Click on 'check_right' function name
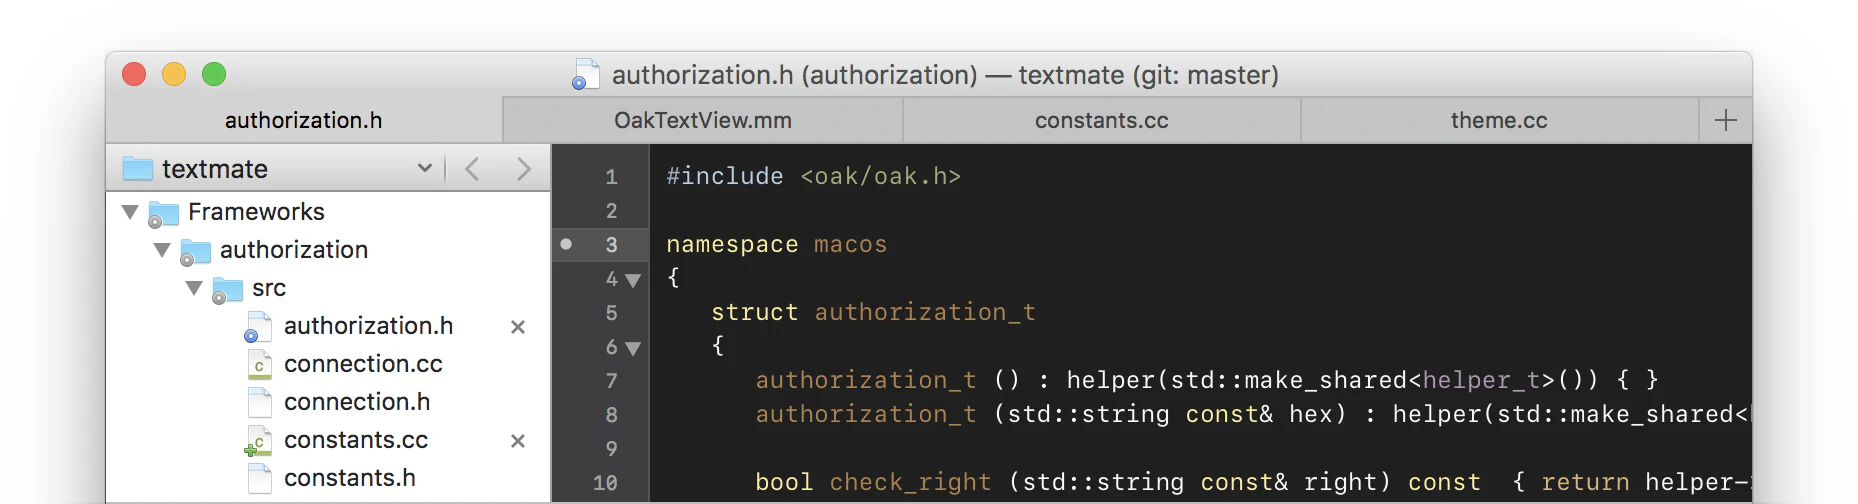Viewport: 1858px width, 504px height. [910, 483]
